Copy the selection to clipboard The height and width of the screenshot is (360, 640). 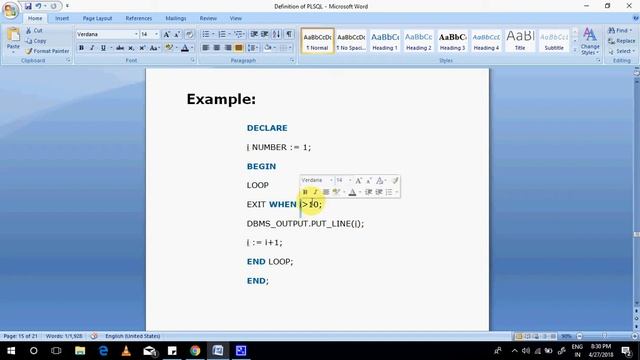(36, 41)
